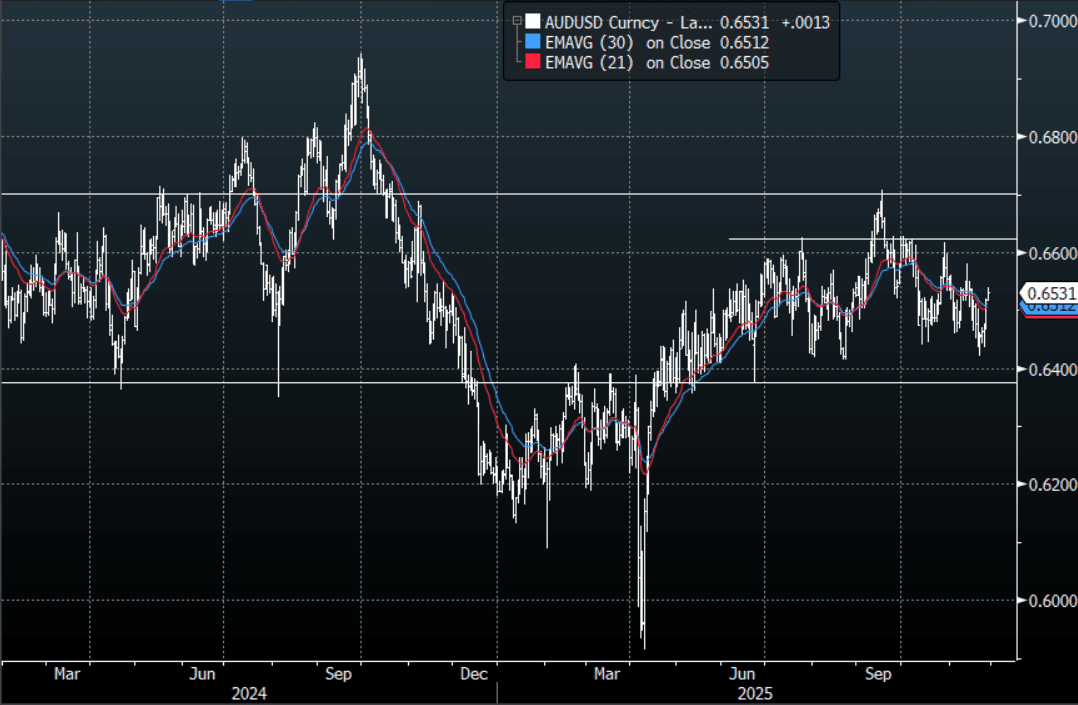The image size is (1078, 705).
Task: Select the EMAVG (21) on Close label
Action: (x=628, y=64)
